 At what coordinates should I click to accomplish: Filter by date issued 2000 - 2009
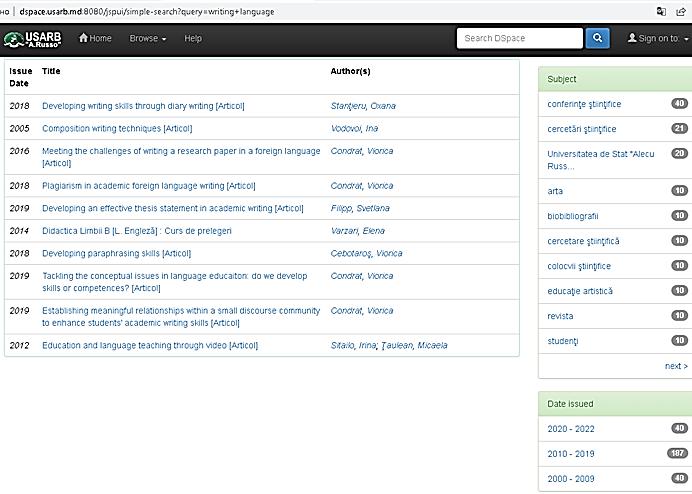572,478
